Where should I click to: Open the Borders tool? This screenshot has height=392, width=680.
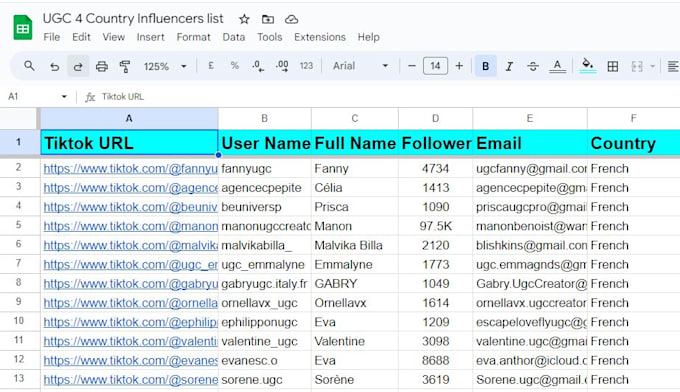[x=613, y=66]
